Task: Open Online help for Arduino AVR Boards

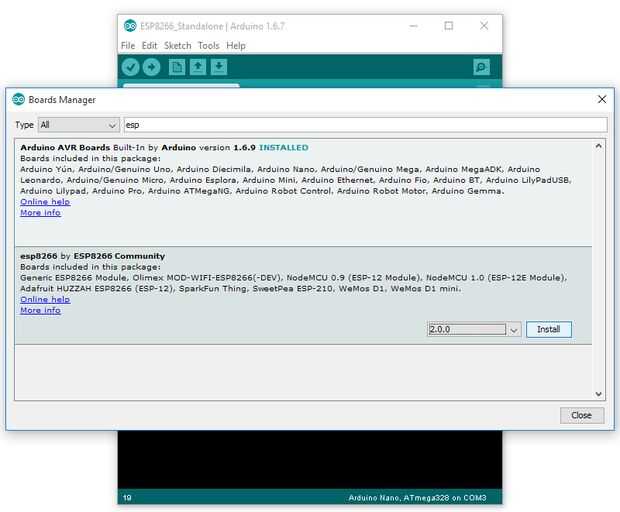Action: (45, 202)
